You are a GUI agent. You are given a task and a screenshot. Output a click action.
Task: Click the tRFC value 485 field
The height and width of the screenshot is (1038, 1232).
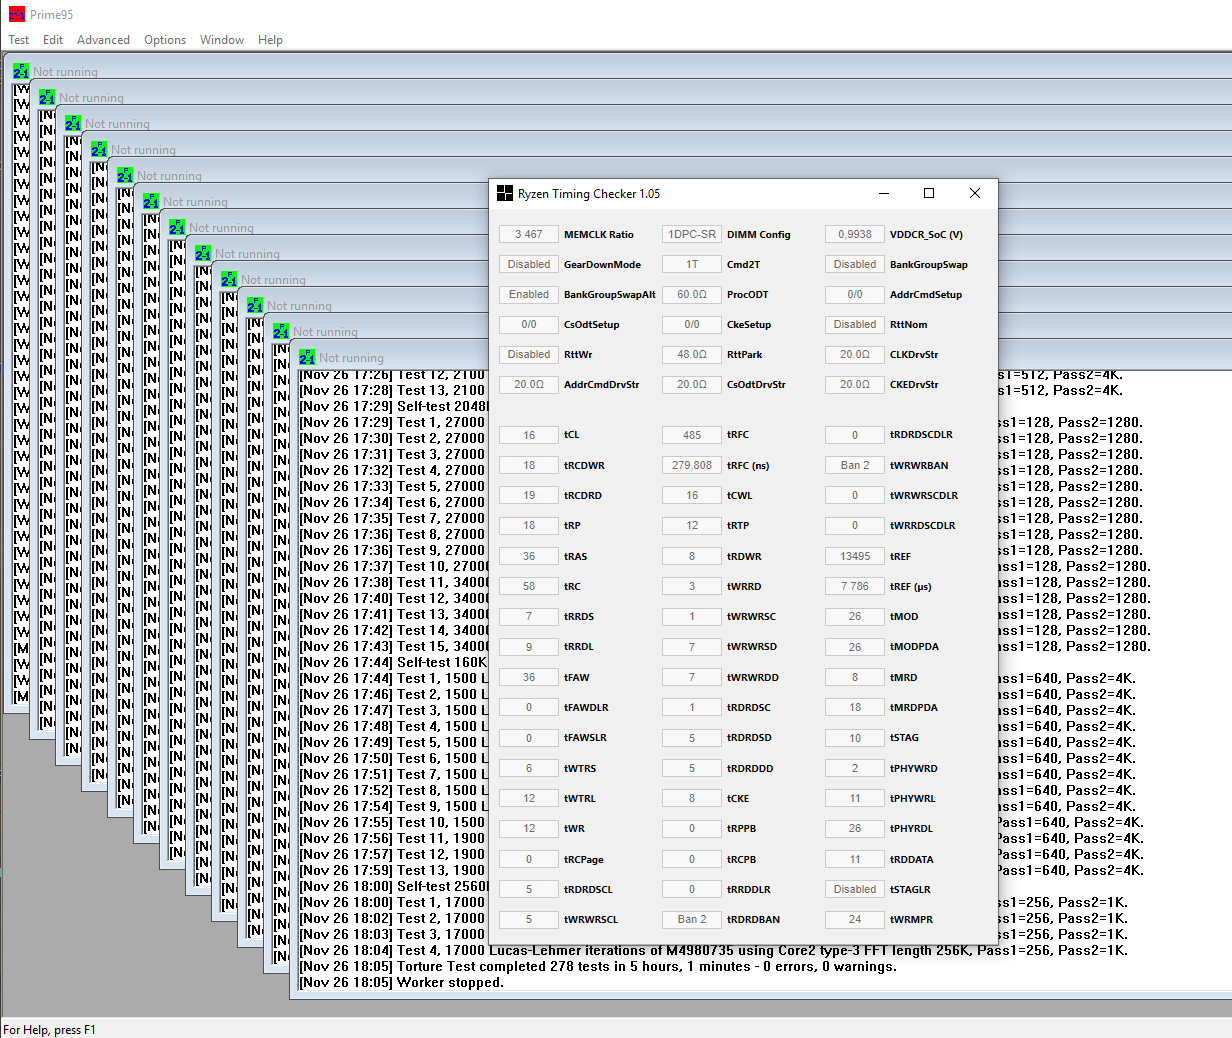(x=692, y=435)
